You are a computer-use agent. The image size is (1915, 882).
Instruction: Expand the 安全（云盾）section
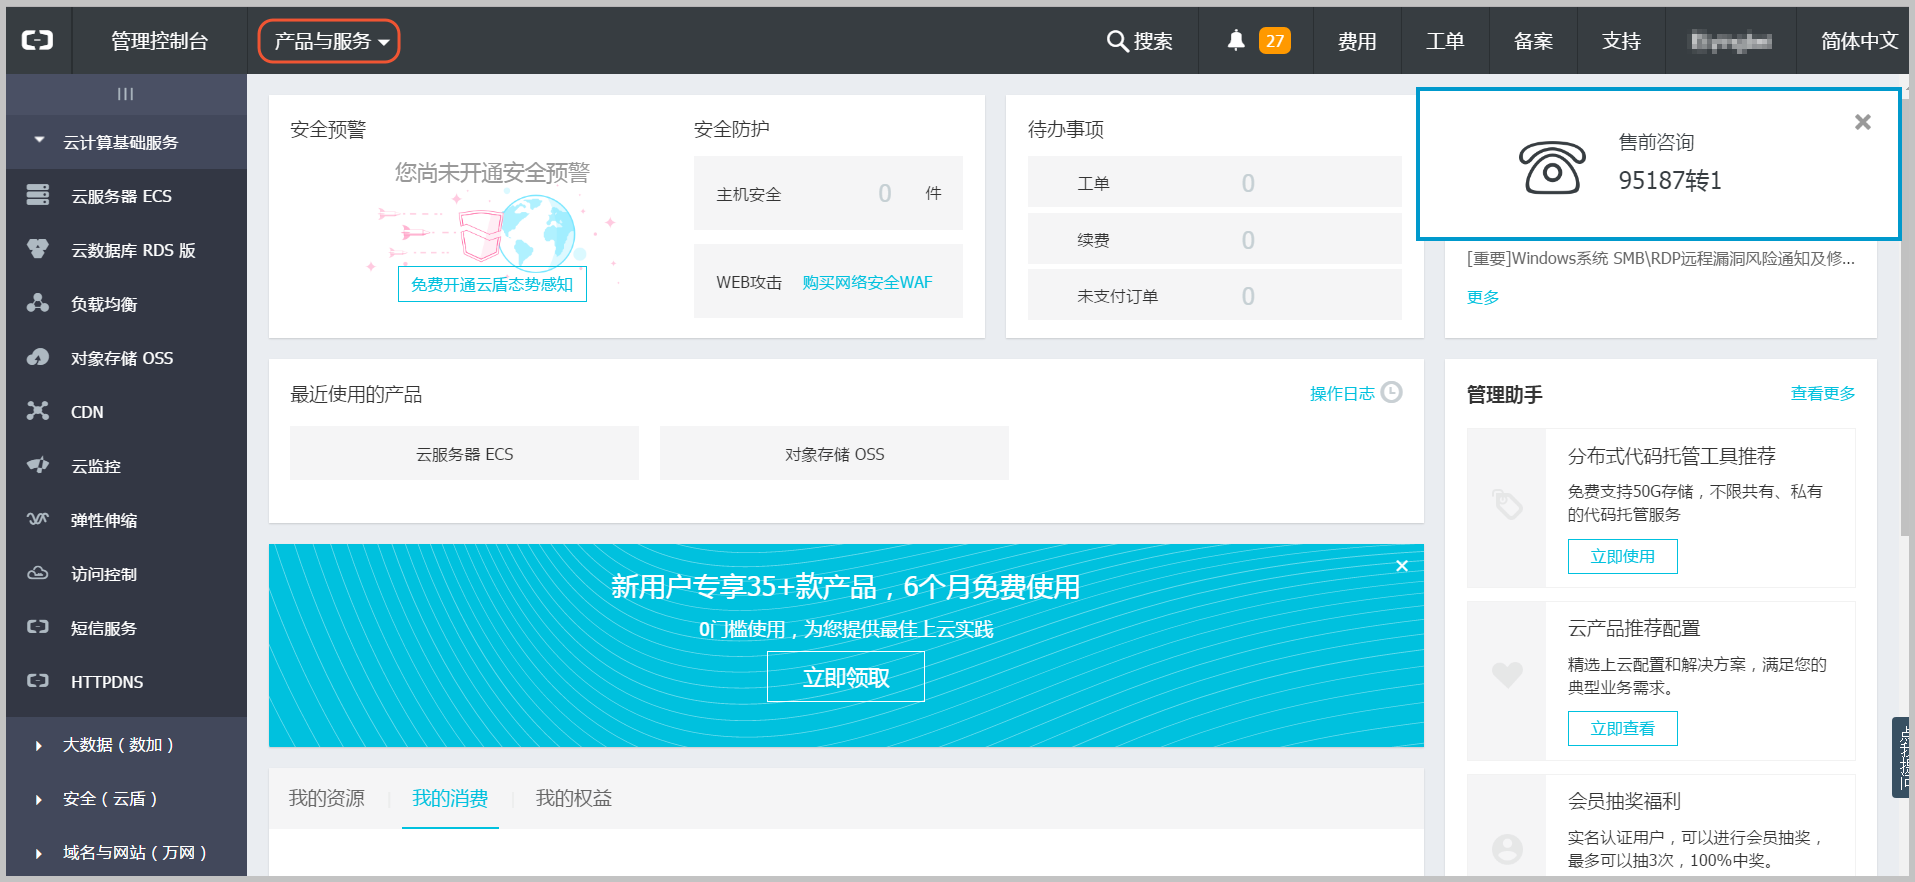[126, 799]
